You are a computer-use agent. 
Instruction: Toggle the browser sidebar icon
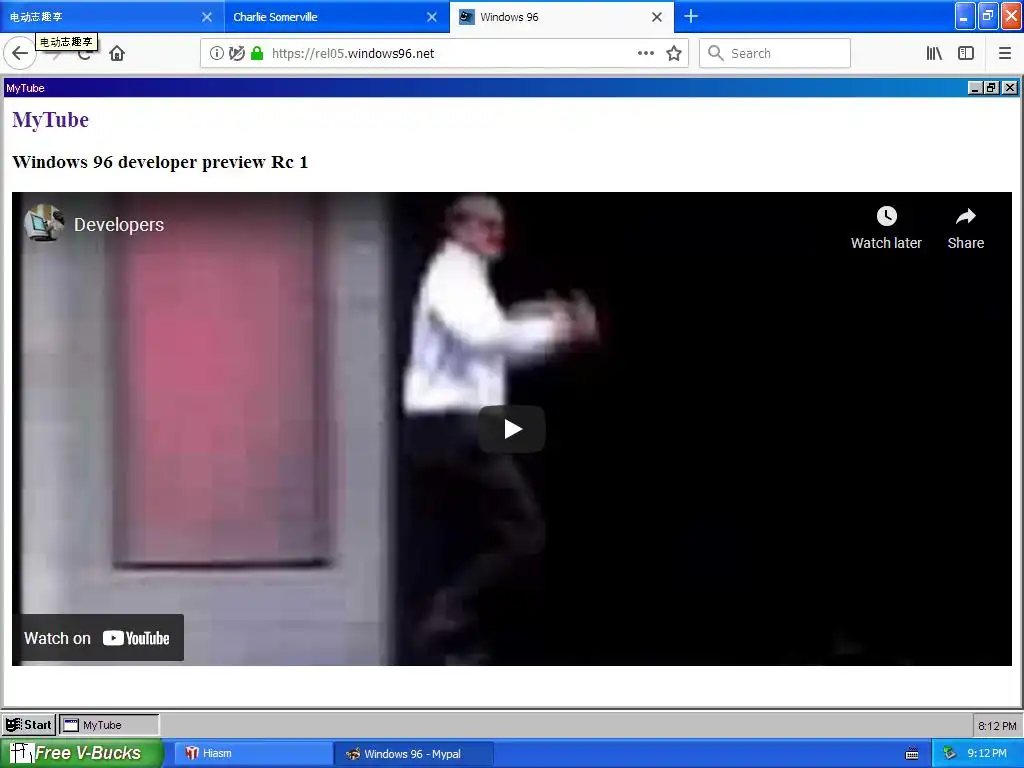[x=966, y=54]
